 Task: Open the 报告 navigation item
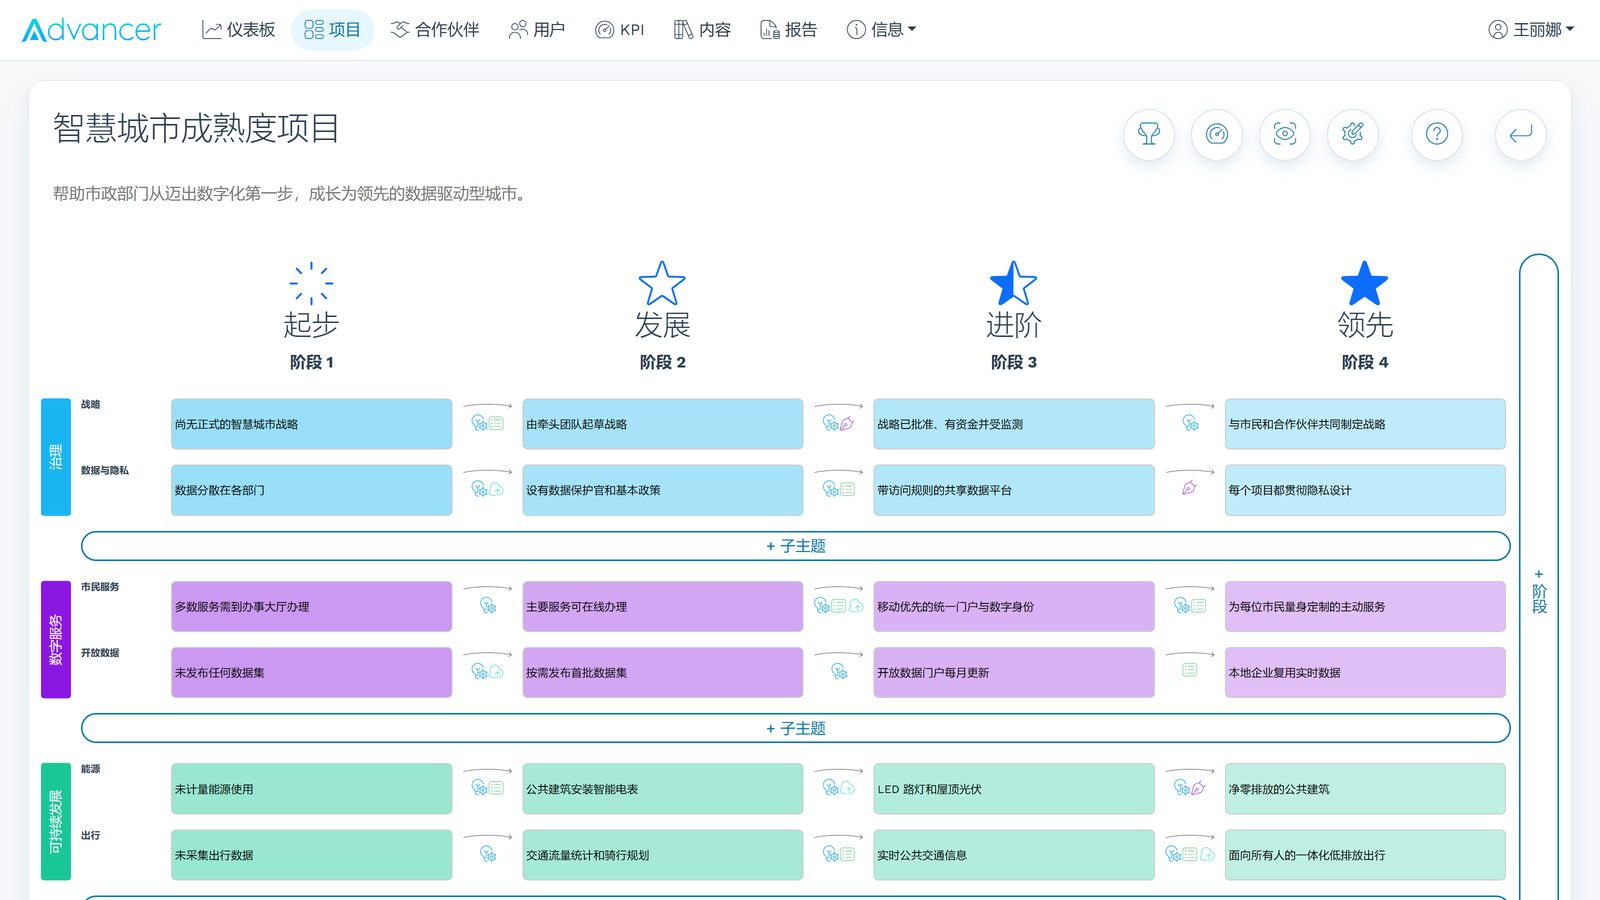pyautogui.click(x=789, y=30)
